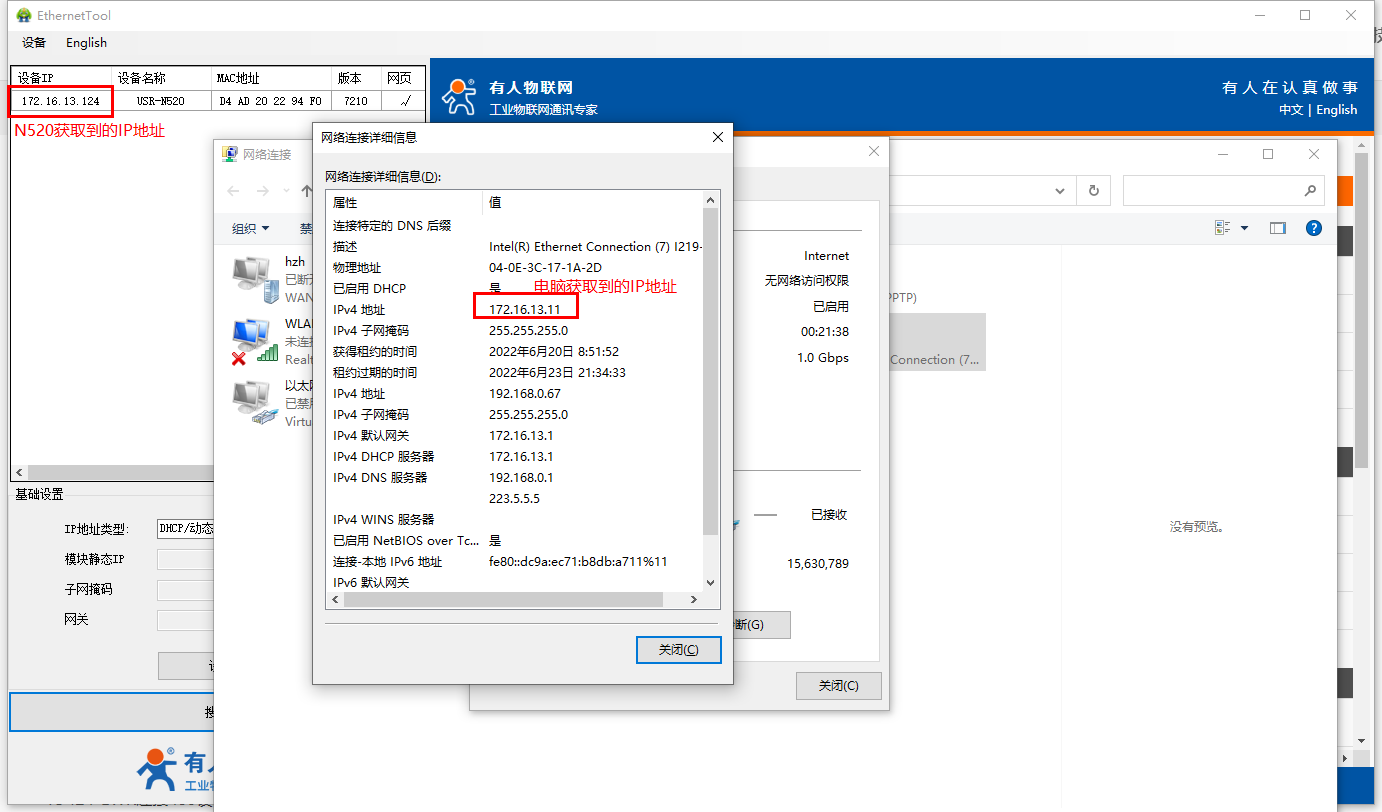Open the blue help question mark icon
Screen dimensions: 1382x812
(x=1314, y=228)
